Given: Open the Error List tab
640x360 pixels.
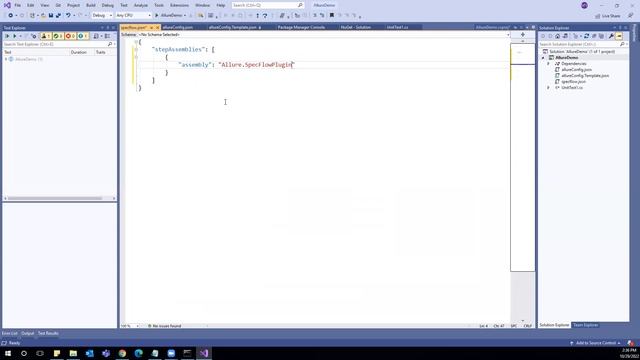Looking at the screenshot, I should point(10,333).
